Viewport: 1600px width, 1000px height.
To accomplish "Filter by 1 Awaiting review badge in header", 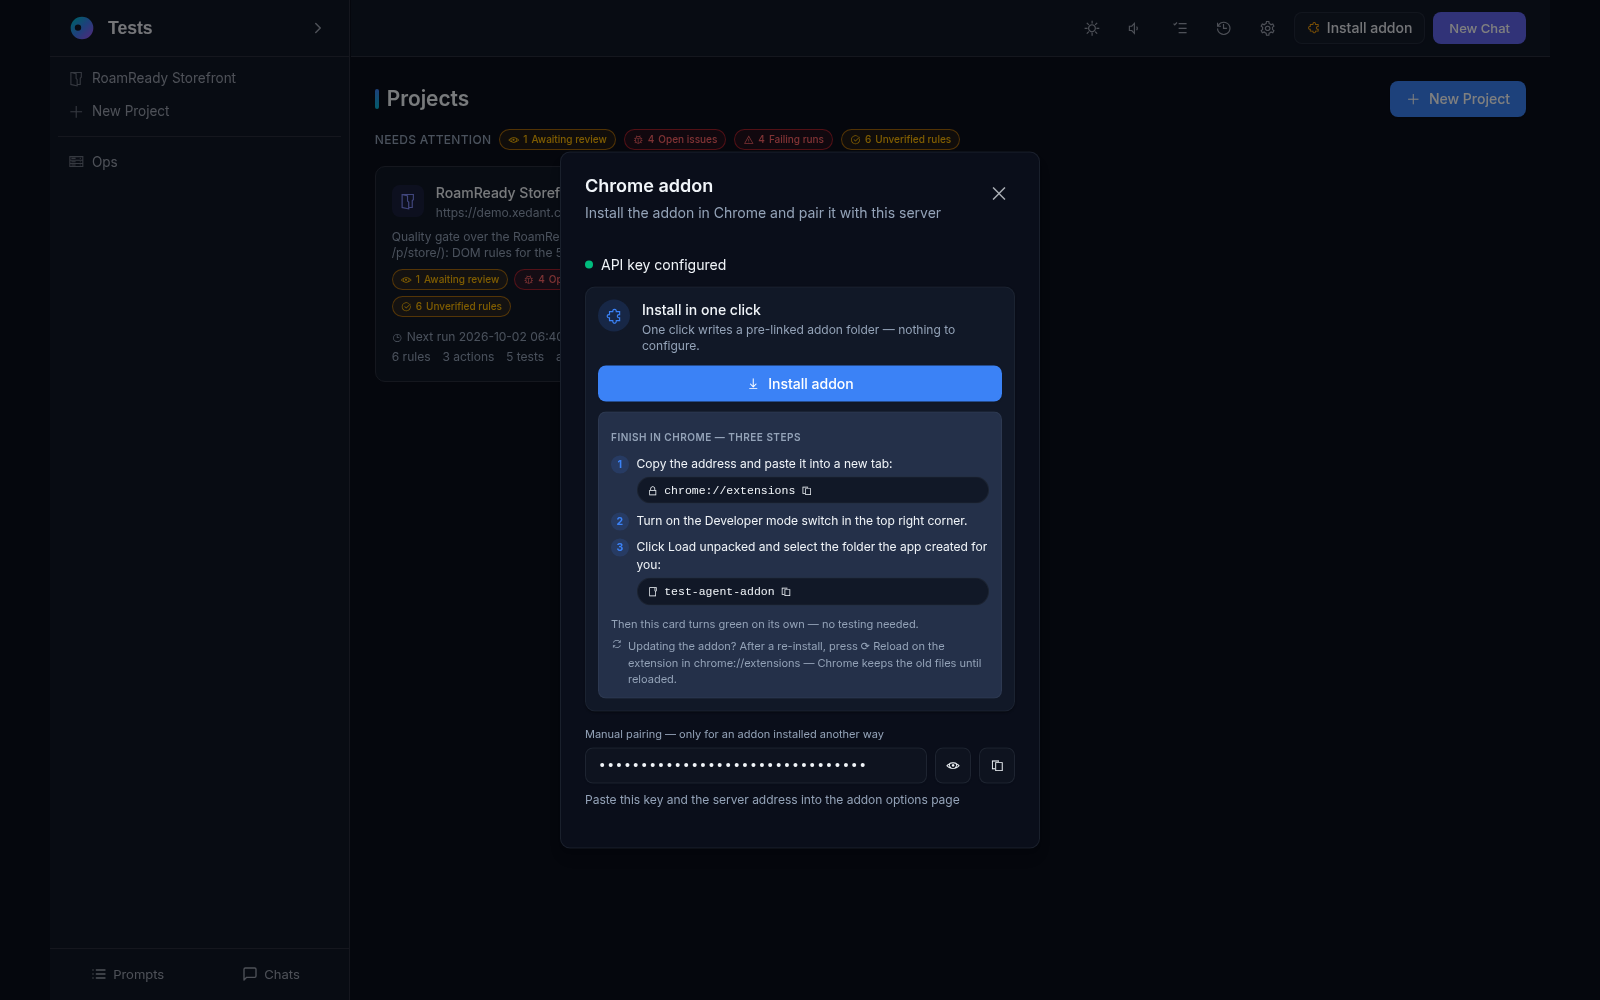I will [557, 140].
